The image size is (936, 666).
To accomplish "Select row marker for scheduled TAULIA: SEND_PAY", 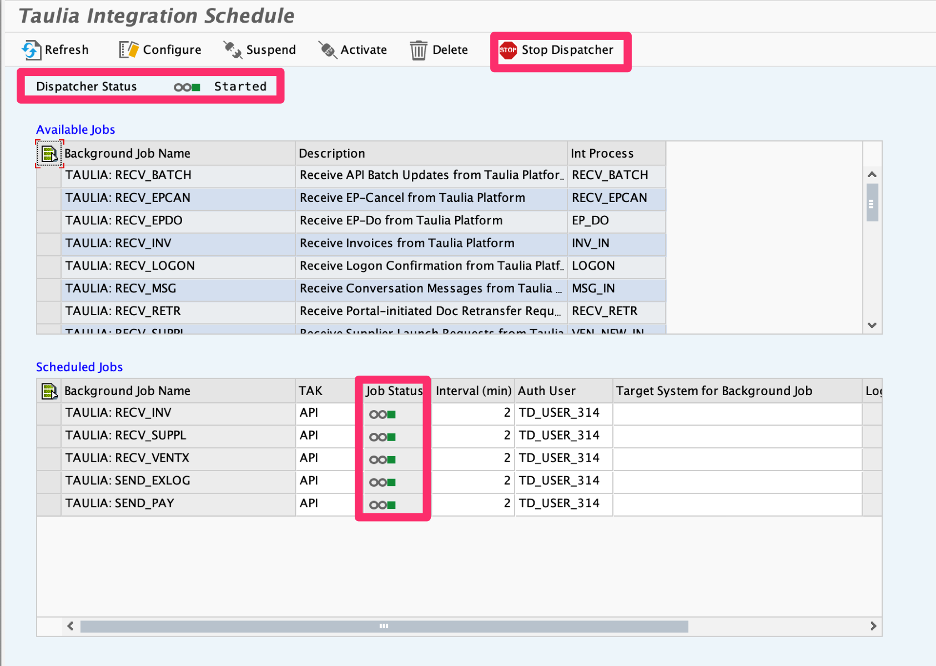I will click(48, 504).
